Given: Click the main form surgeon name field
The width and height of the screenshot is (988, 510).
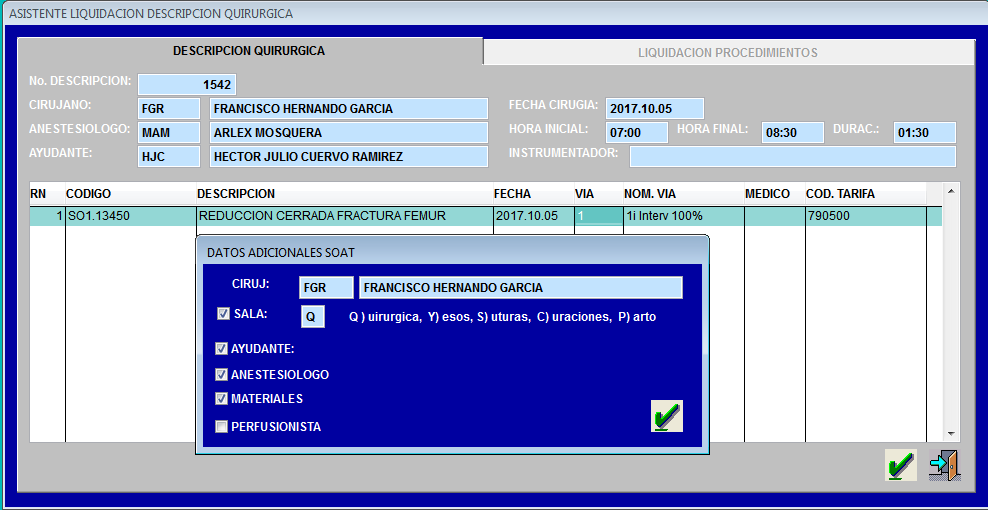Looking at the screenshot, I should click(x=348, y=108).
